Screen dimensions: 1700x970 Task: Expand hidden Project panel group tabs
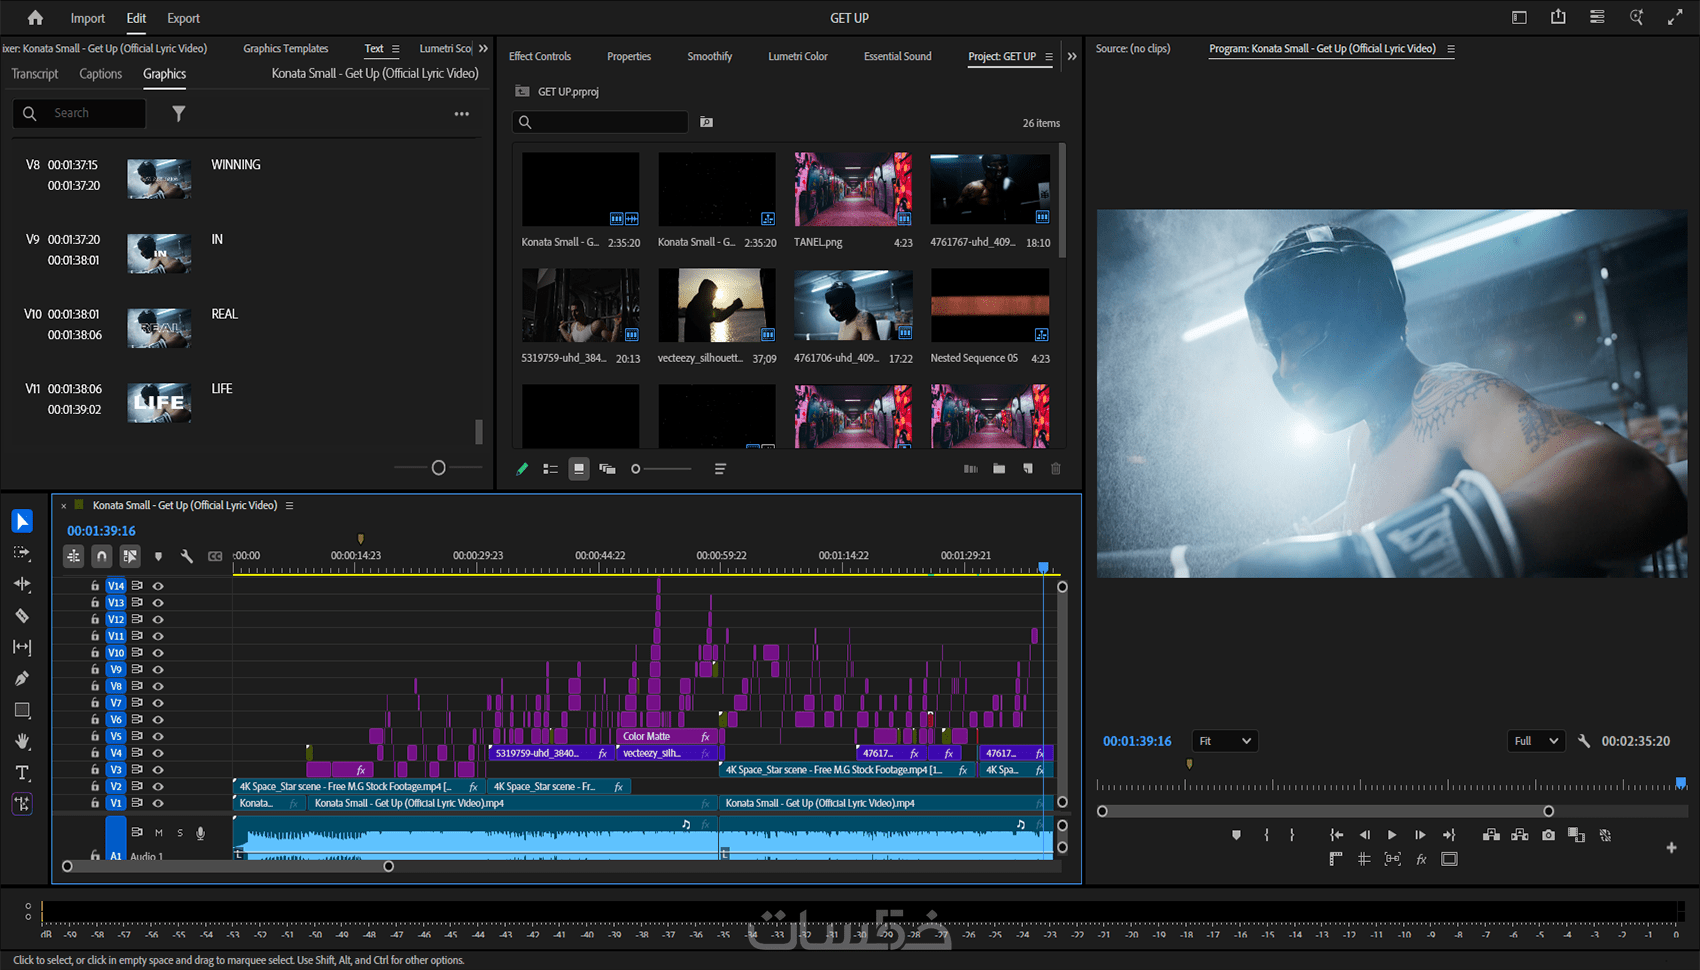pos(1072,56)
